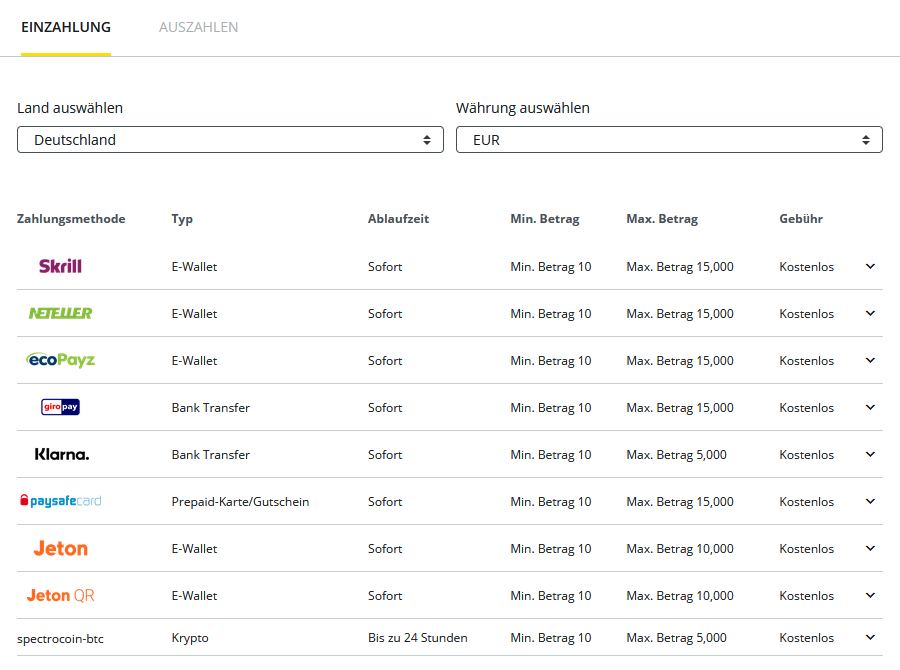Click Bank Transfer in giropay row

[211, 408]
